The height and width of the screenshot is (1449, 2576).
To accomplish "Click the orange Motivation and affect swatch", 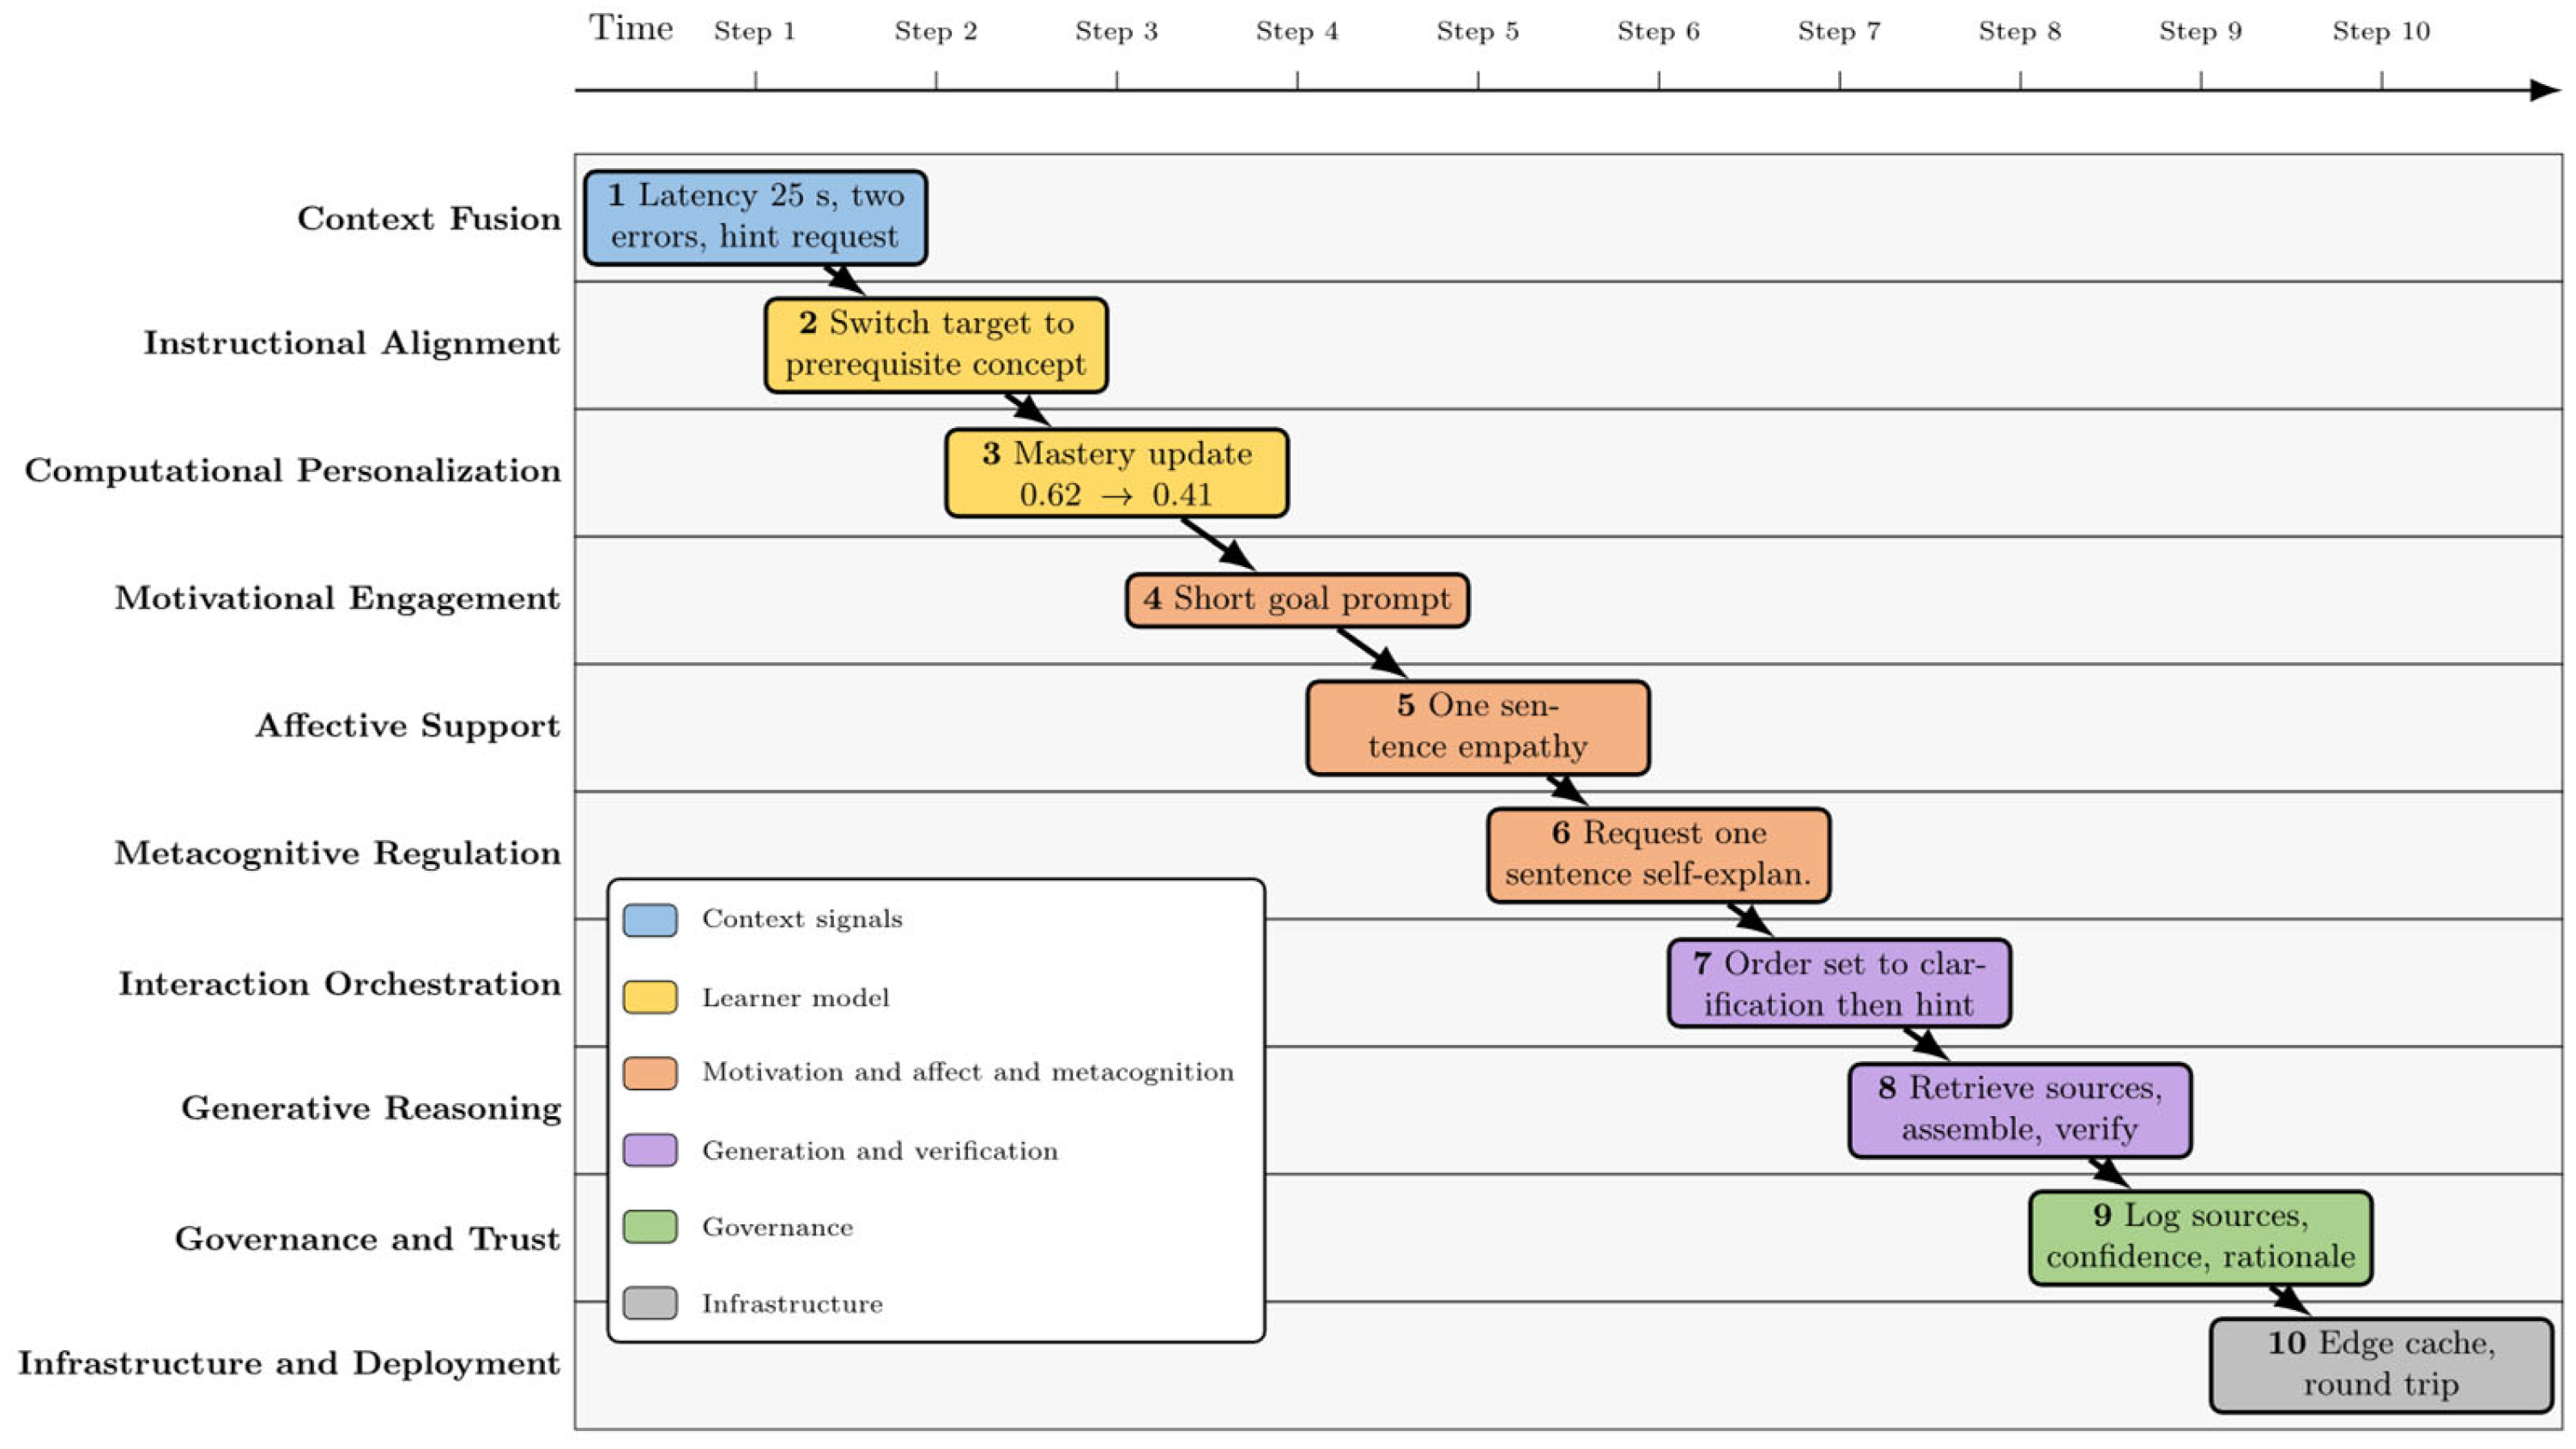I will (650, 1073).
